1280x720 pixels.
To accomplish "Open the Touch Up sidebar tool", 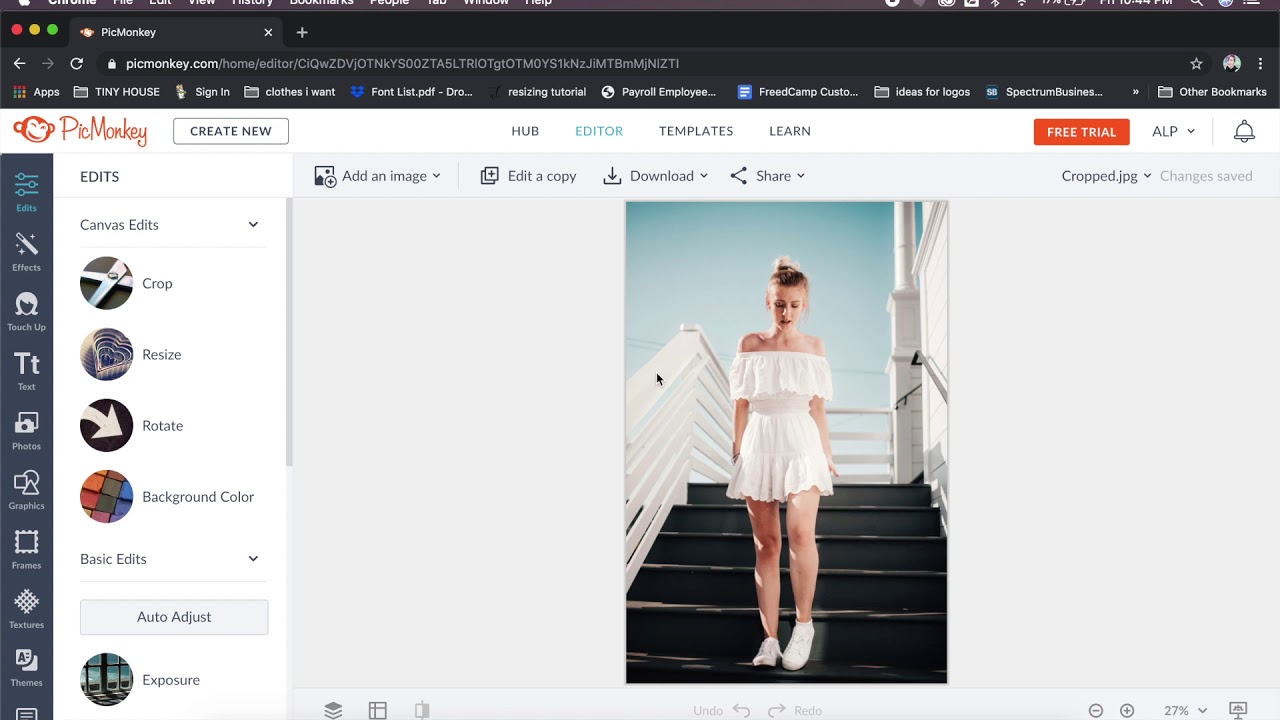I will click(x=26, y=312).
